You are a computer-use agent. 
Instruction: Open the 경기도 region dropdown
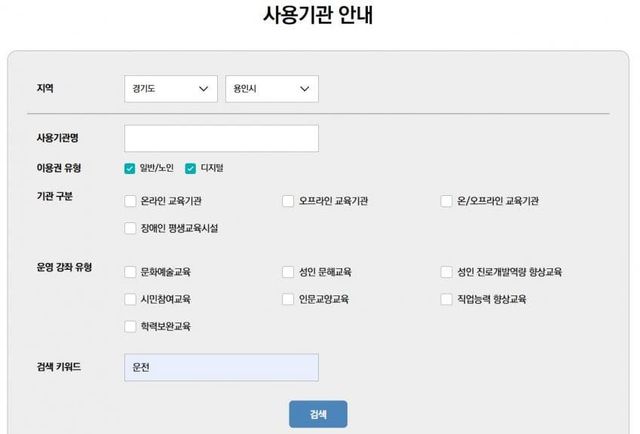(x=170, y=89)
